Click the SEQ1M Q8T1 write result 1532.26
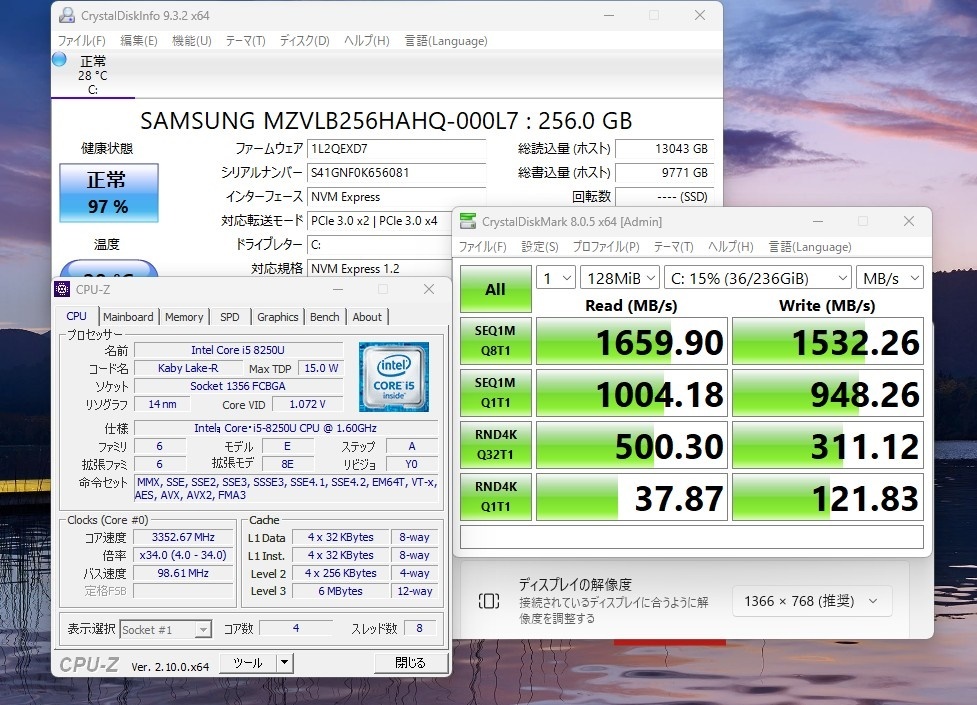Image resolution: width=977 pixels, height=705 pixels. (x=827, y=341)
